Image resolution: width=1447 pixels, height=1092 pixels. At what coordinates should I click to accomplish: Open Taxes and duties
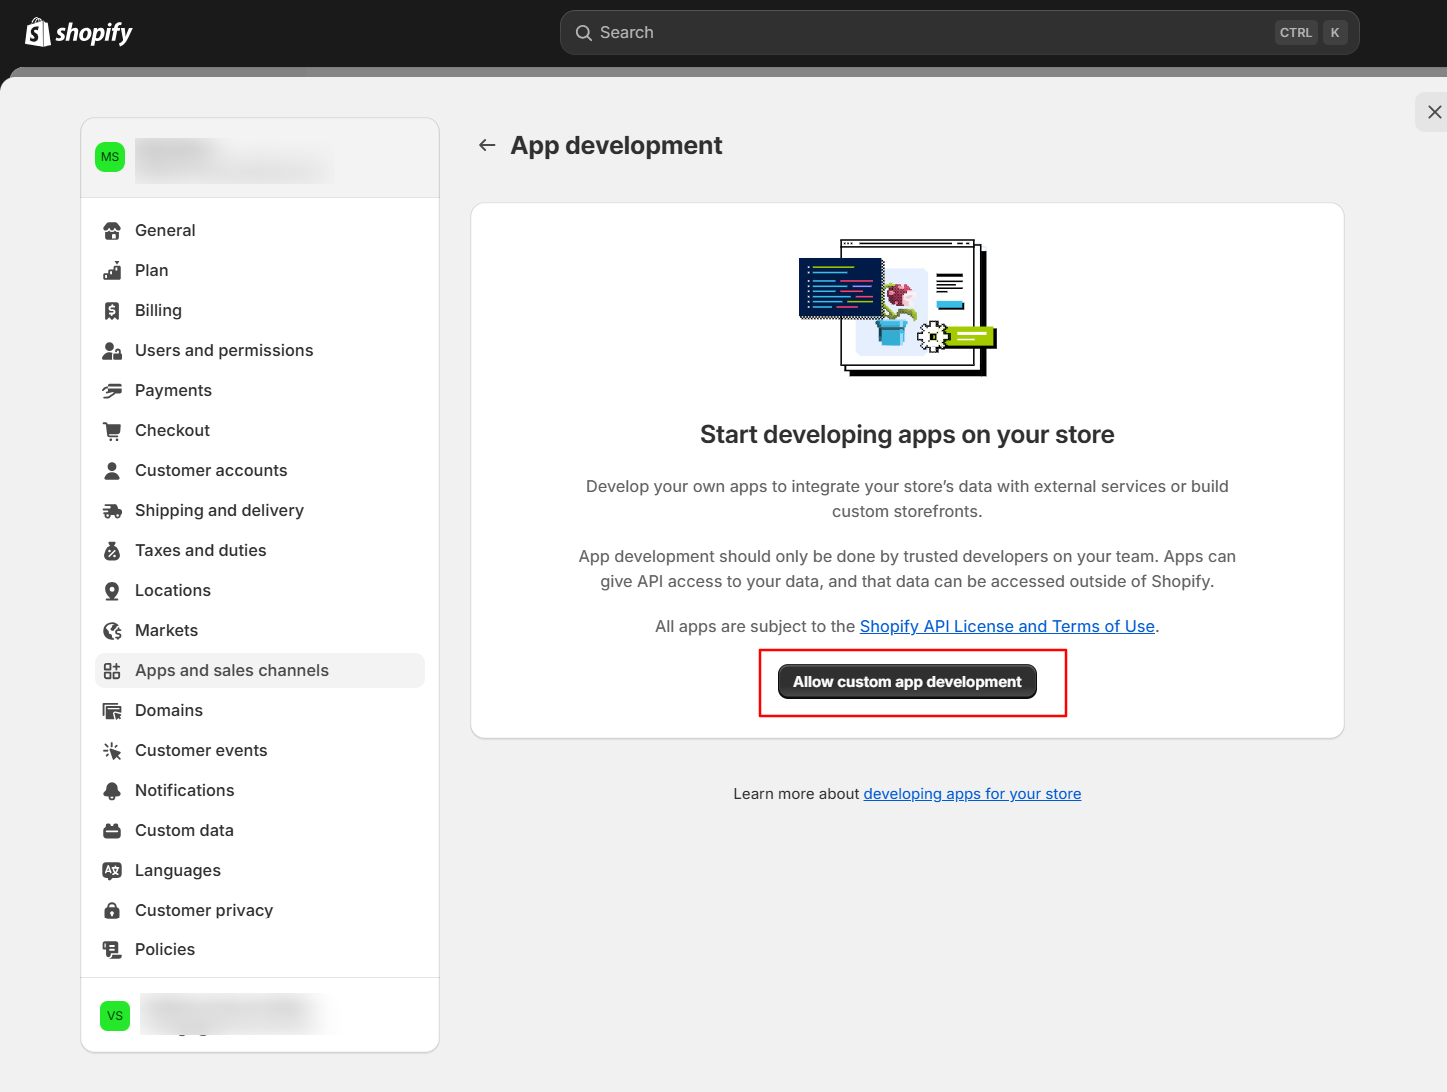pos(260,550)
